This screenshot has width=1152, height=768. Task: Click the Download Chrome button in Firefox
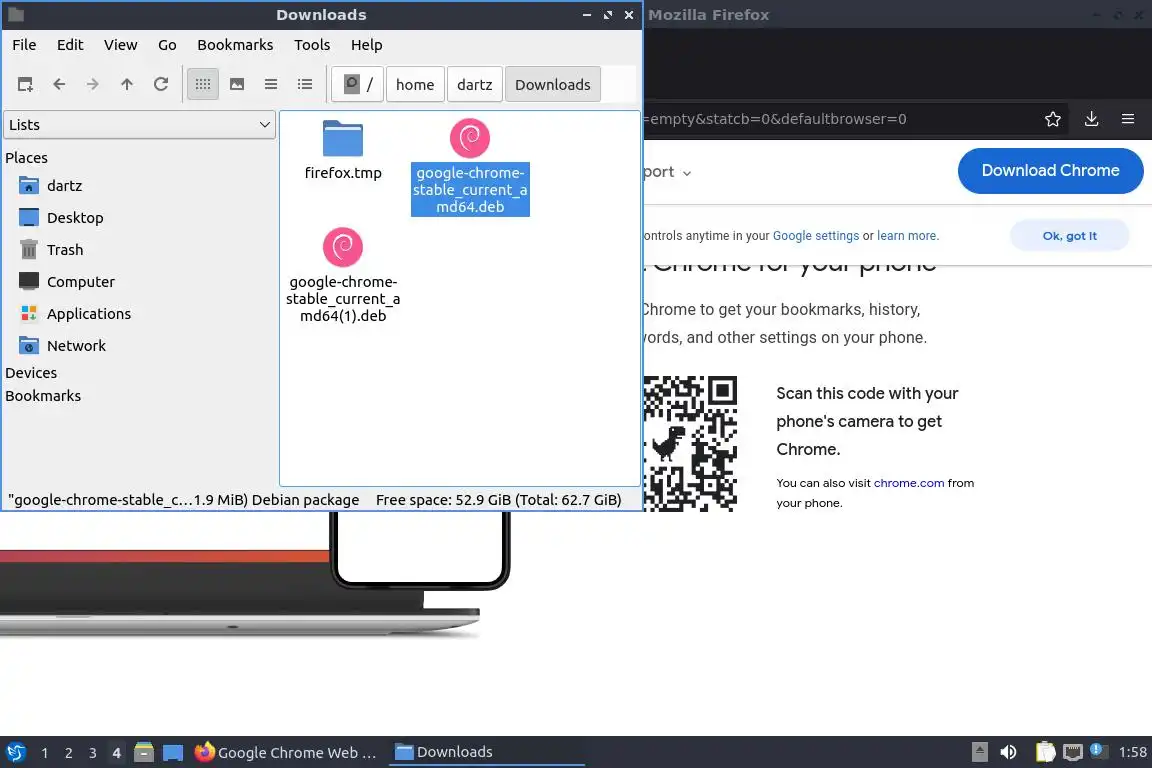pyautogui.click(x=1051, y=171)
